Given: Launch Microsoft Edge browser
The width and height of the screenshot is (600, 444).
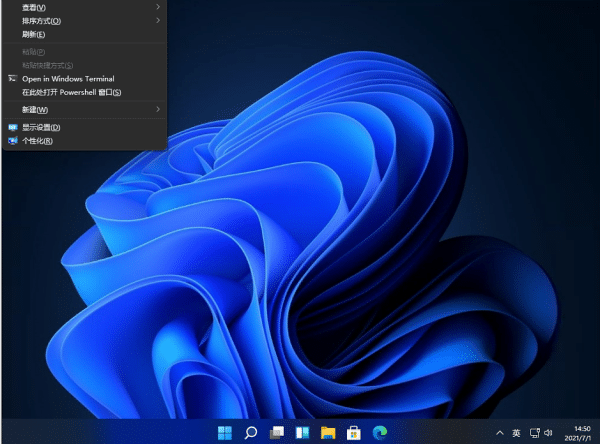Looking at the screenshot, I should 378,432.
